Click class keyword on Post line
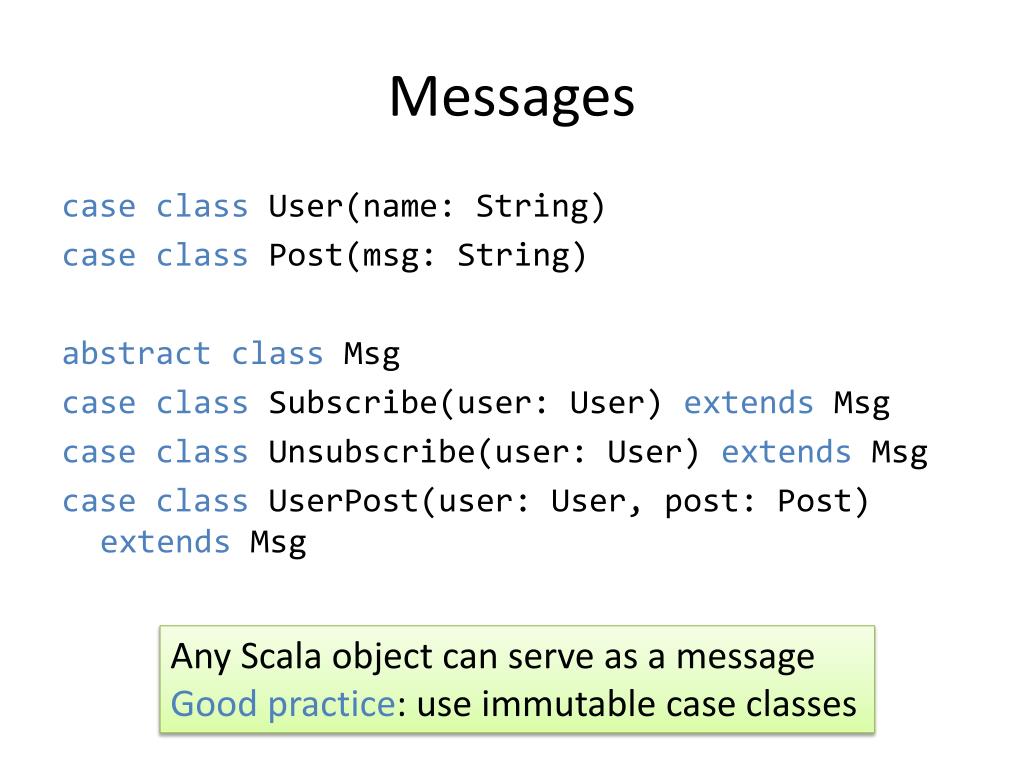The width and height of the screenshot is (1024, 768). (x=202, y=255)
